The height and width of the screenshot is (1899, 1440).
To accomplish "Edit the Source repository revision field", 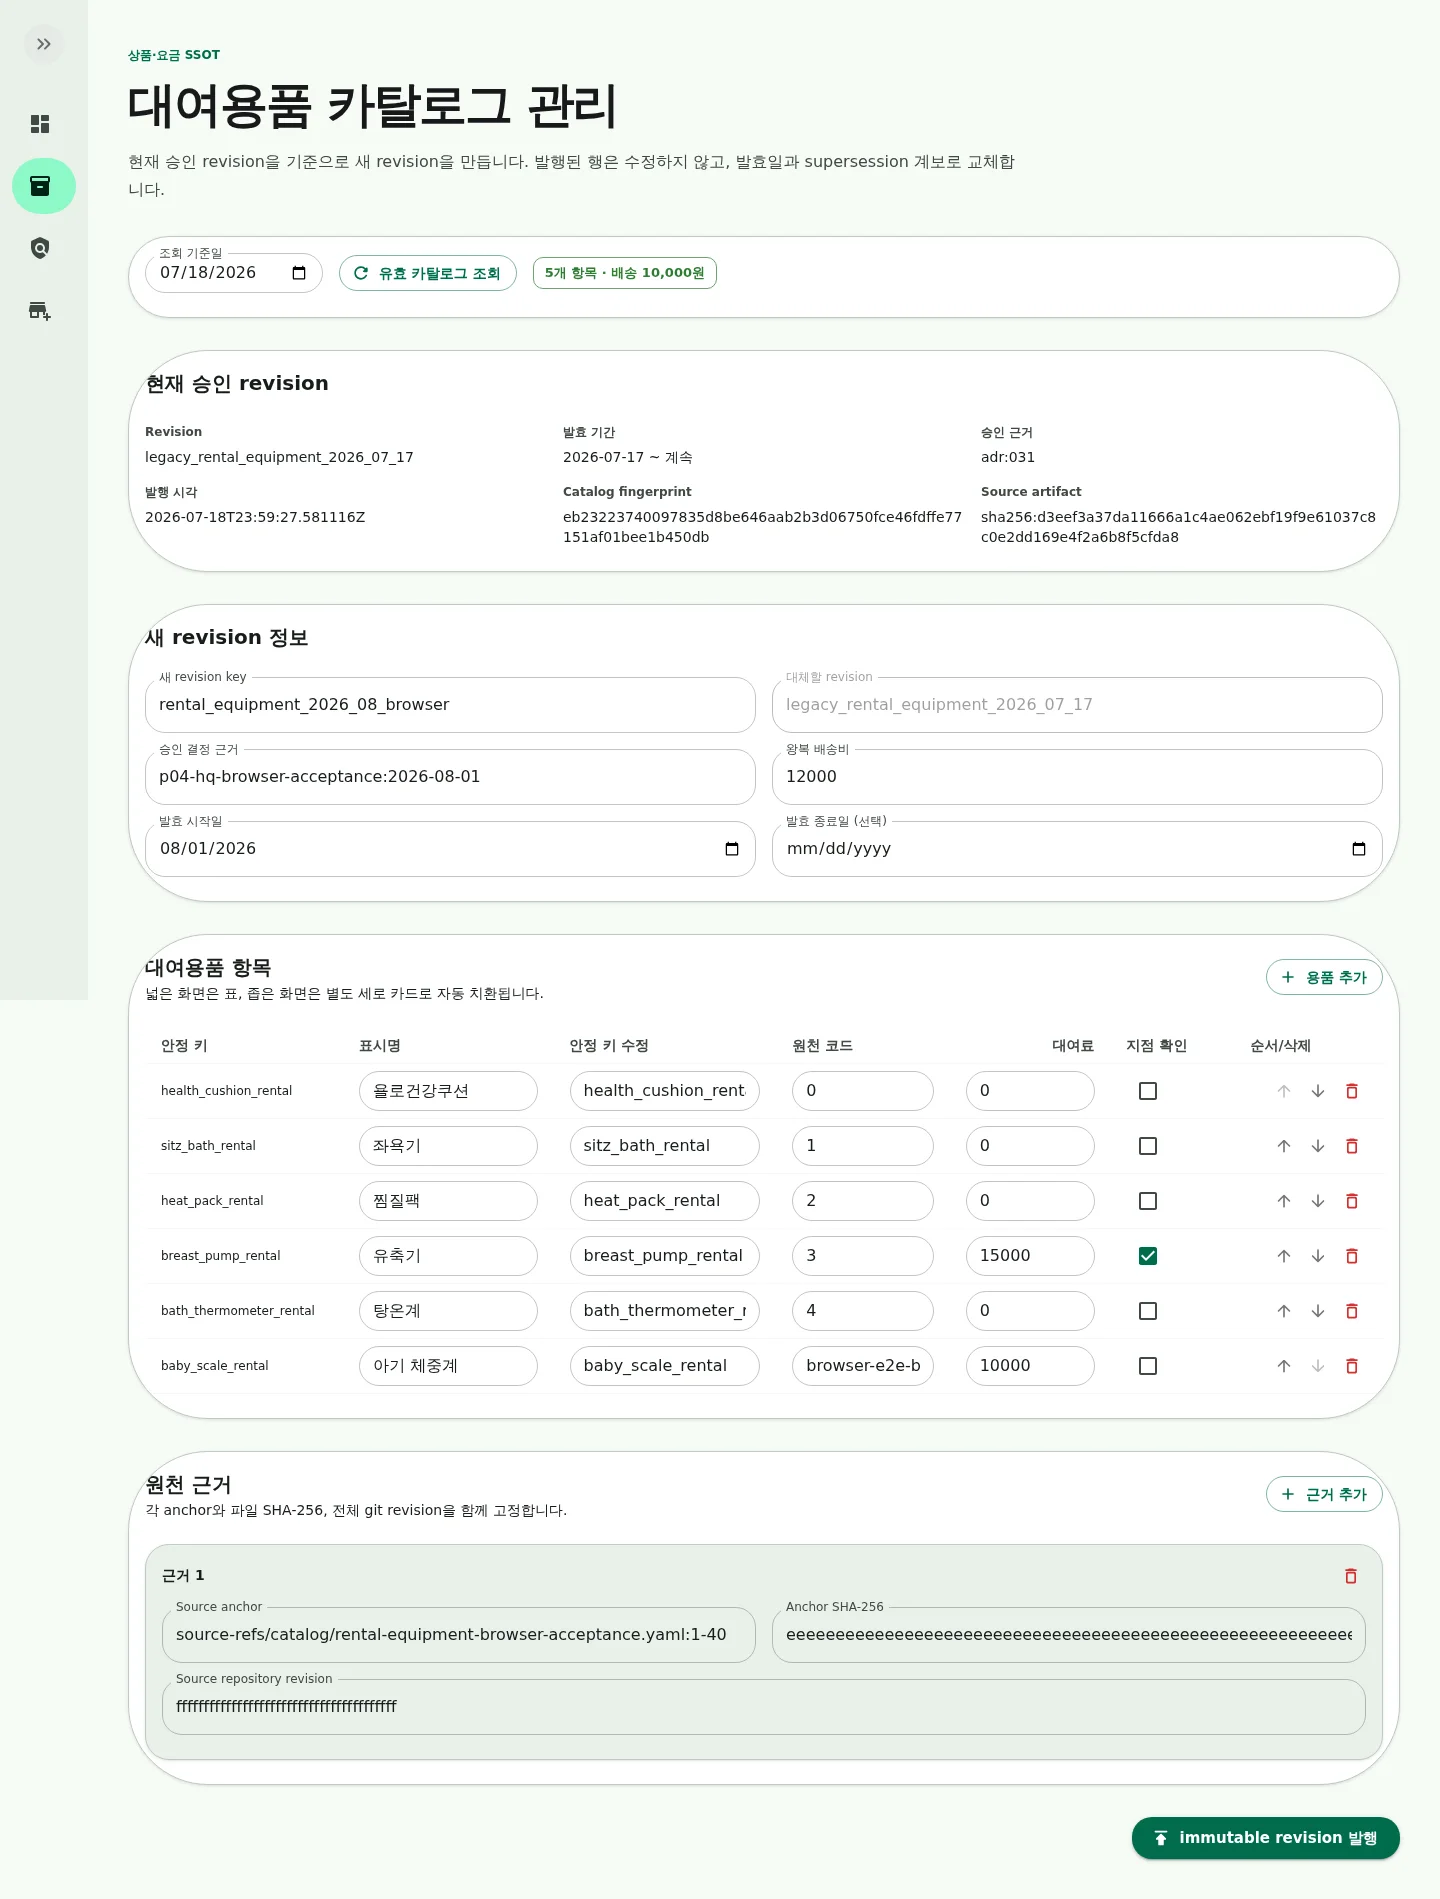I will (x=764, y=1707).
